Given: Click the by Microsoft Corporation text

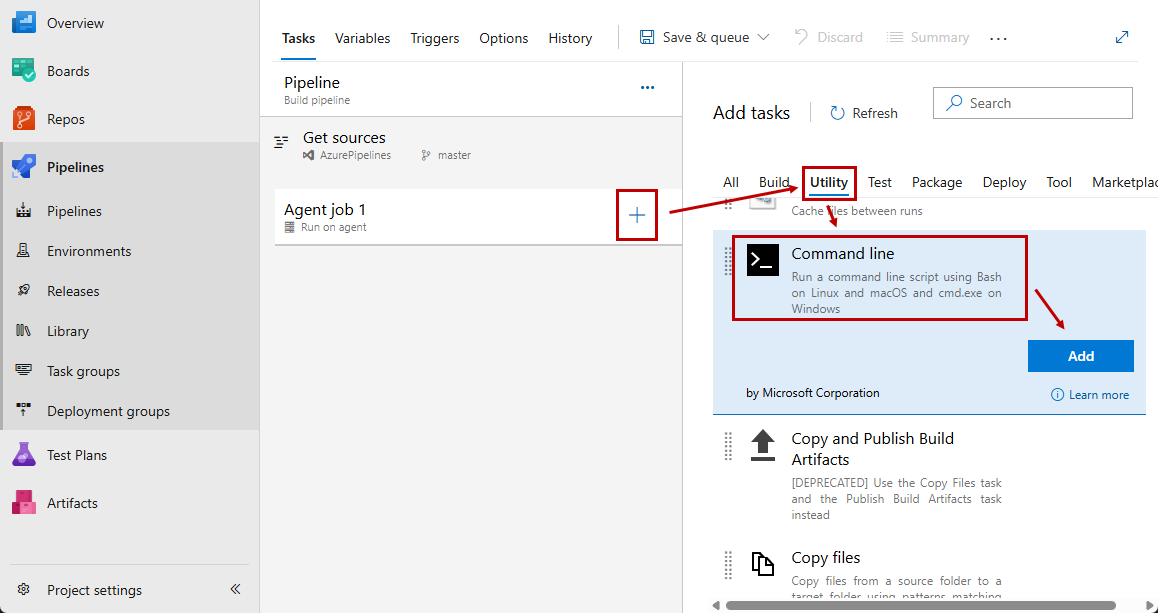Looking at the screenshot, I should [x=812, y=392].
